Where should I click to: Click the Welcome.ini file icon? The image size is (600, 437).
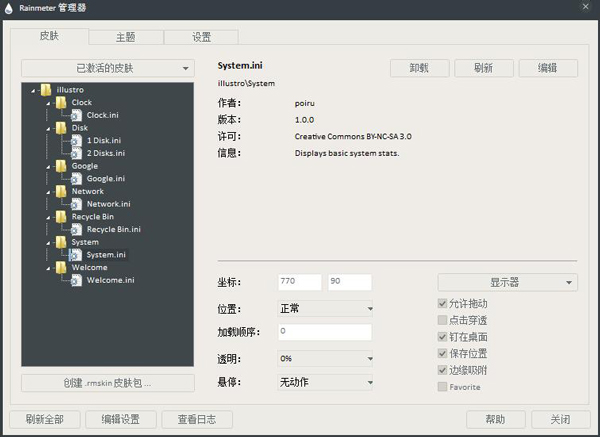point(76,280)
